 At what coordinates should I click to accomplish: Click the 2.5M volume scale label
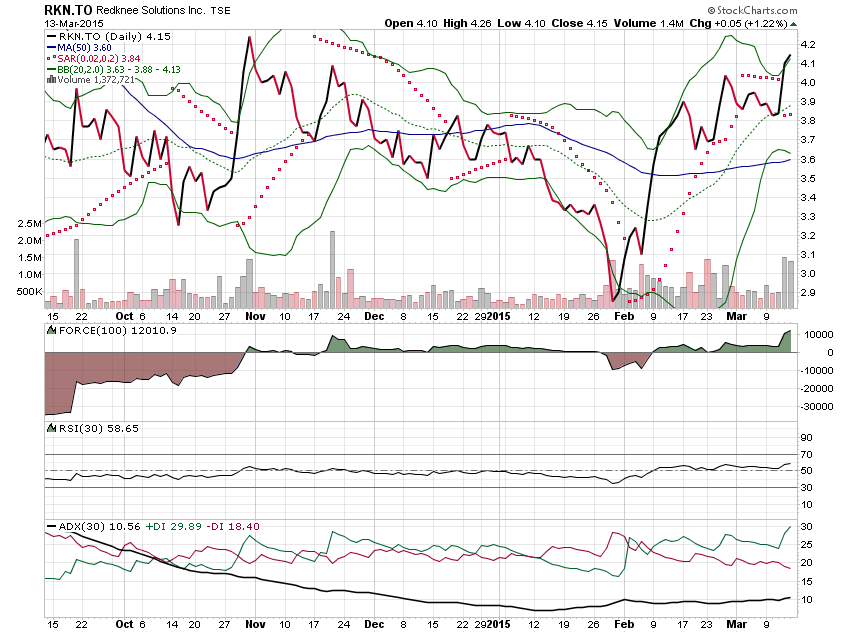click(x=29, y=223)
